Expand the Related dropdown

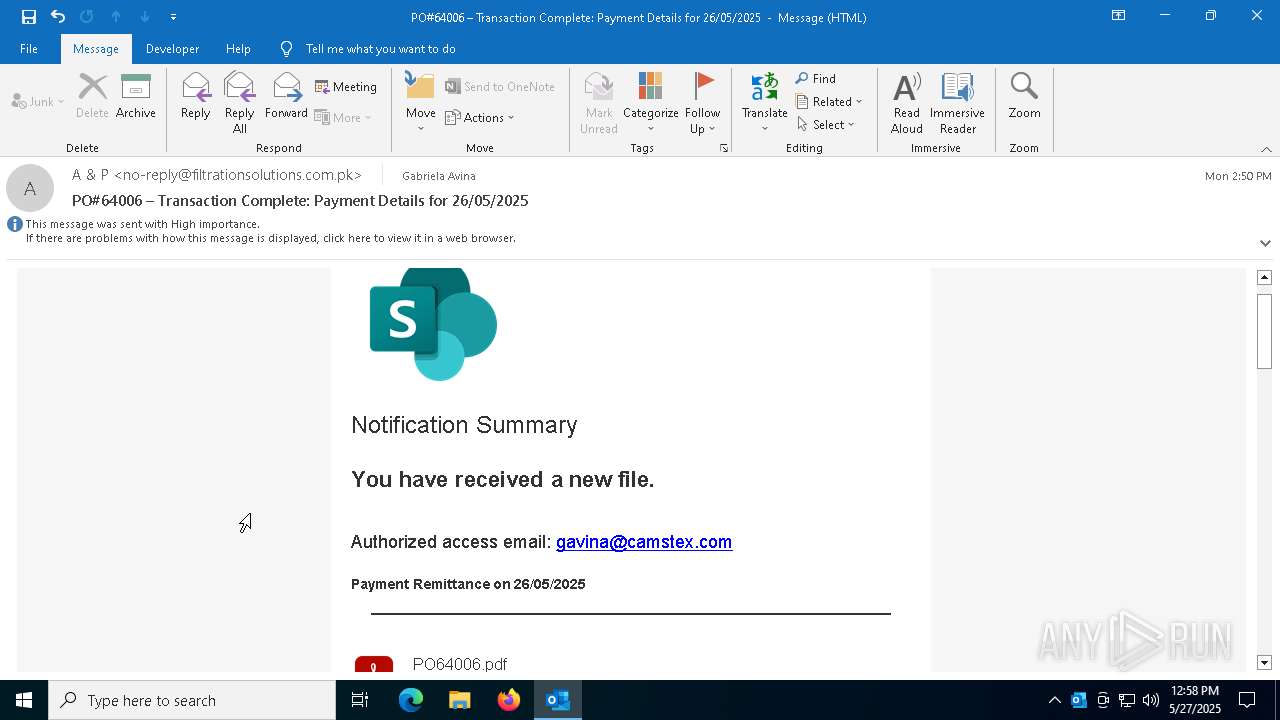pos(829,102)
